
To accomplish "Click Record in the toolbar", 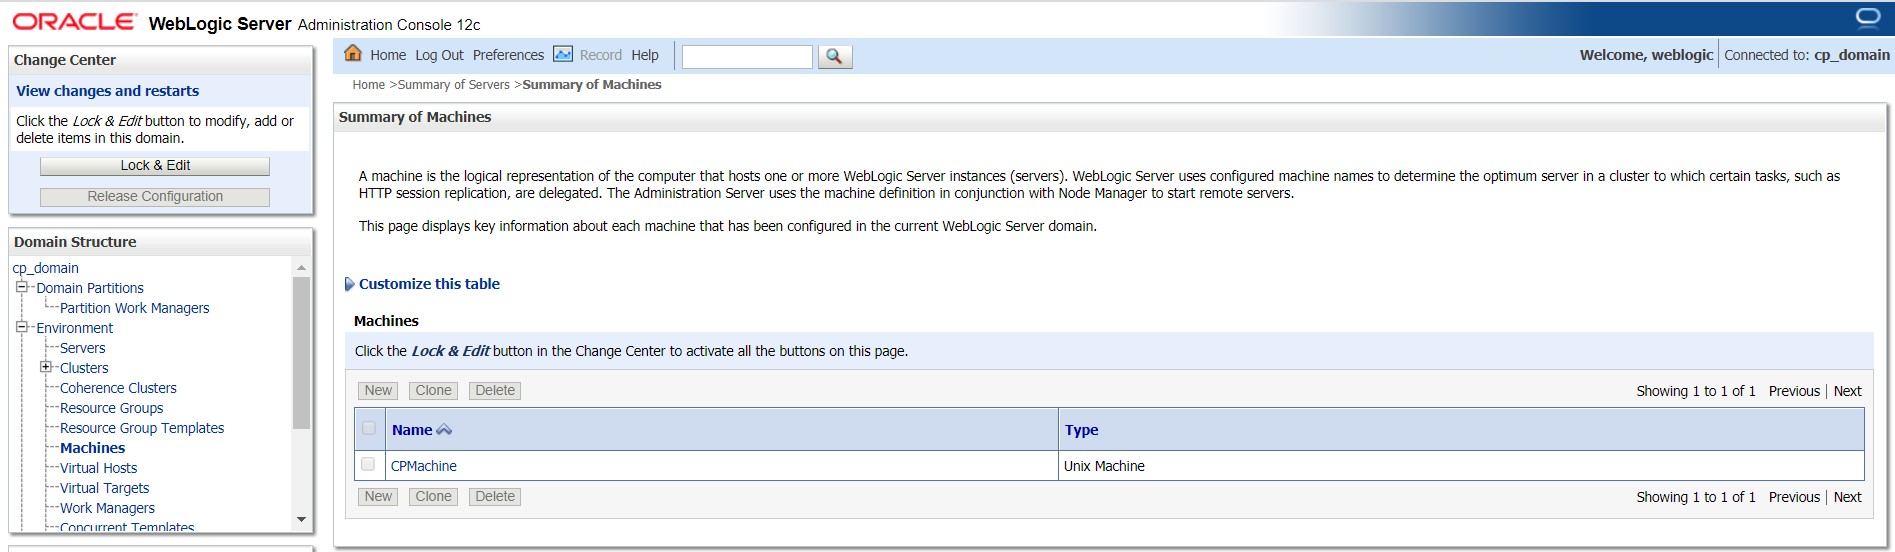I will [x=600, y=55].
